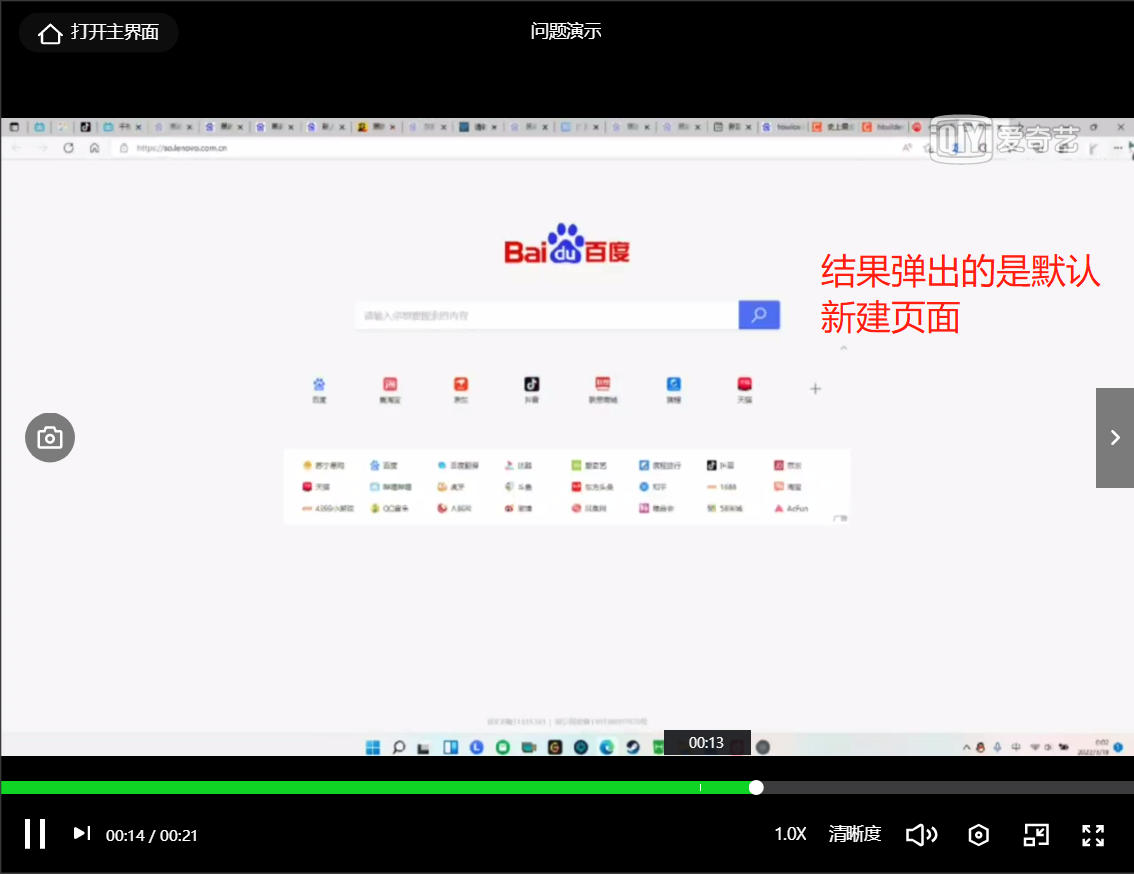Click the 00:14 / 00:21 time display
Viewport: 1134px width, 874px height.
[x=152, y=836]
